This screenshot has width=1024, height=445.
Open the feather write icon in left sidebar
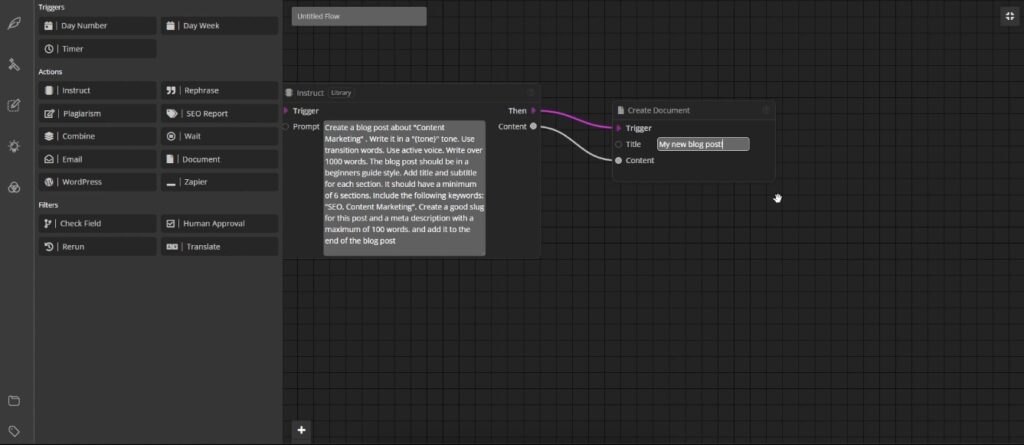coord(14,23)
